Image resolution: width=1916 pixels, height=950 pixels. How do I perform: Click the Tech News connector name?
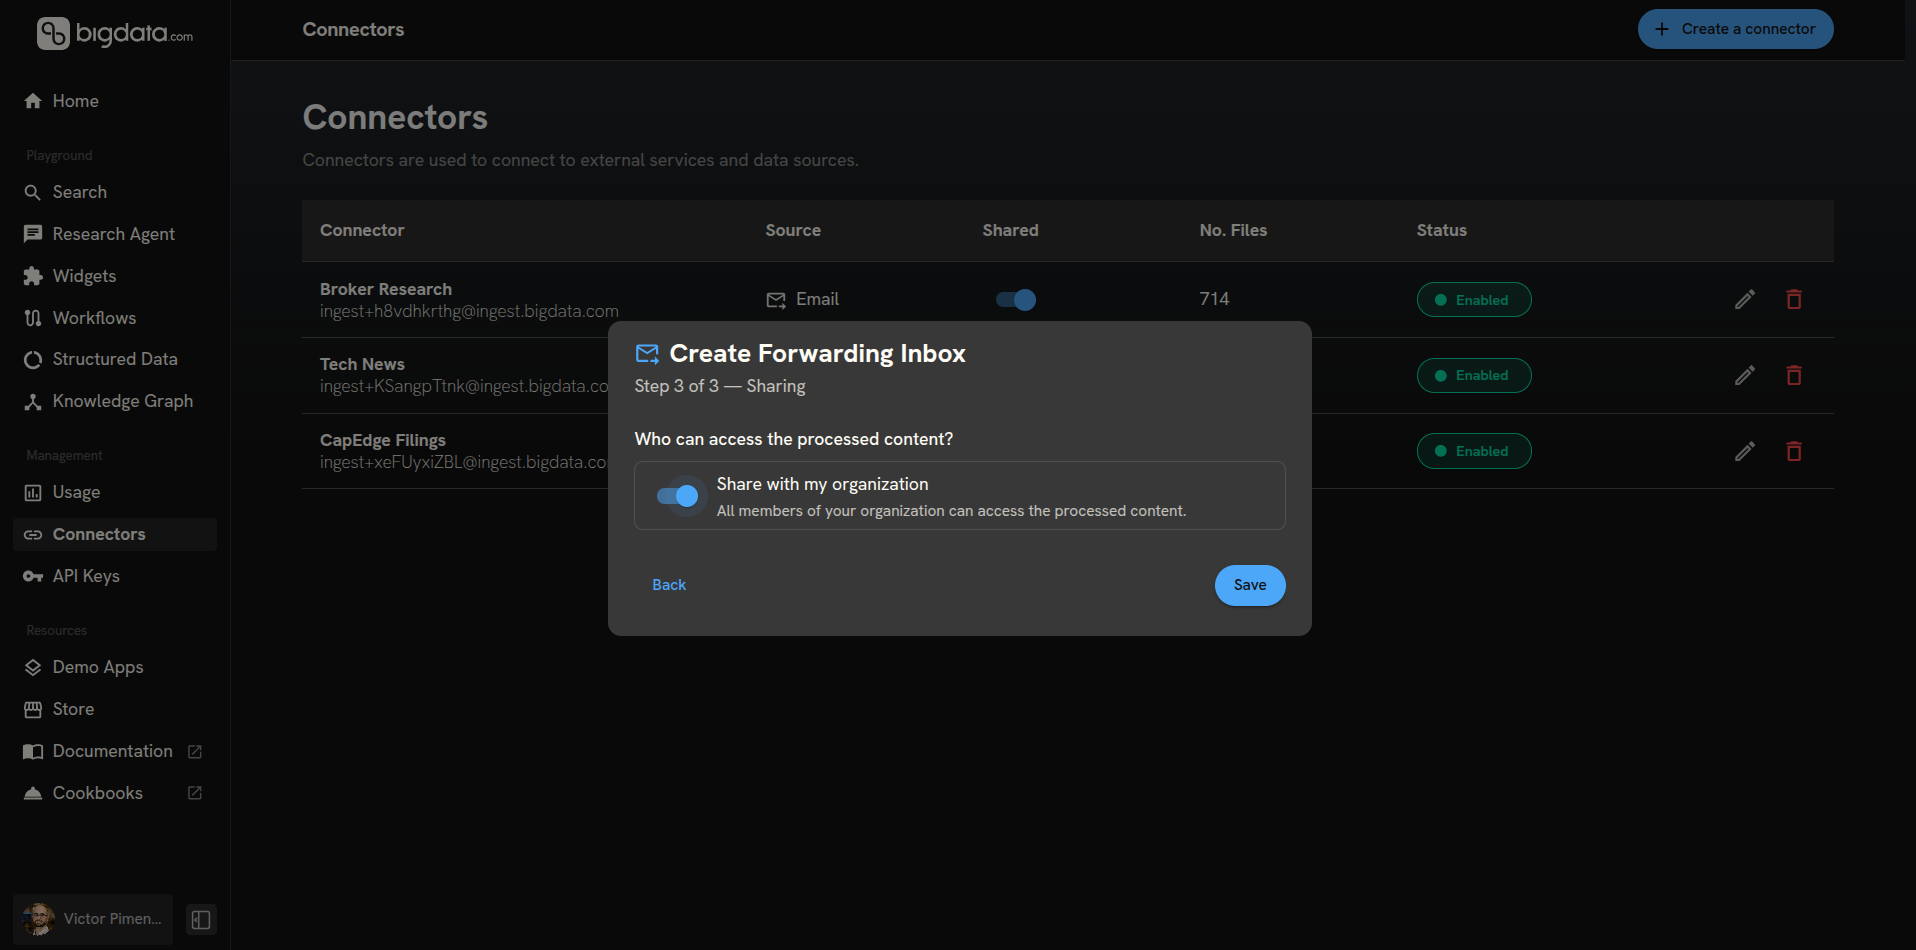pos(362,364)
